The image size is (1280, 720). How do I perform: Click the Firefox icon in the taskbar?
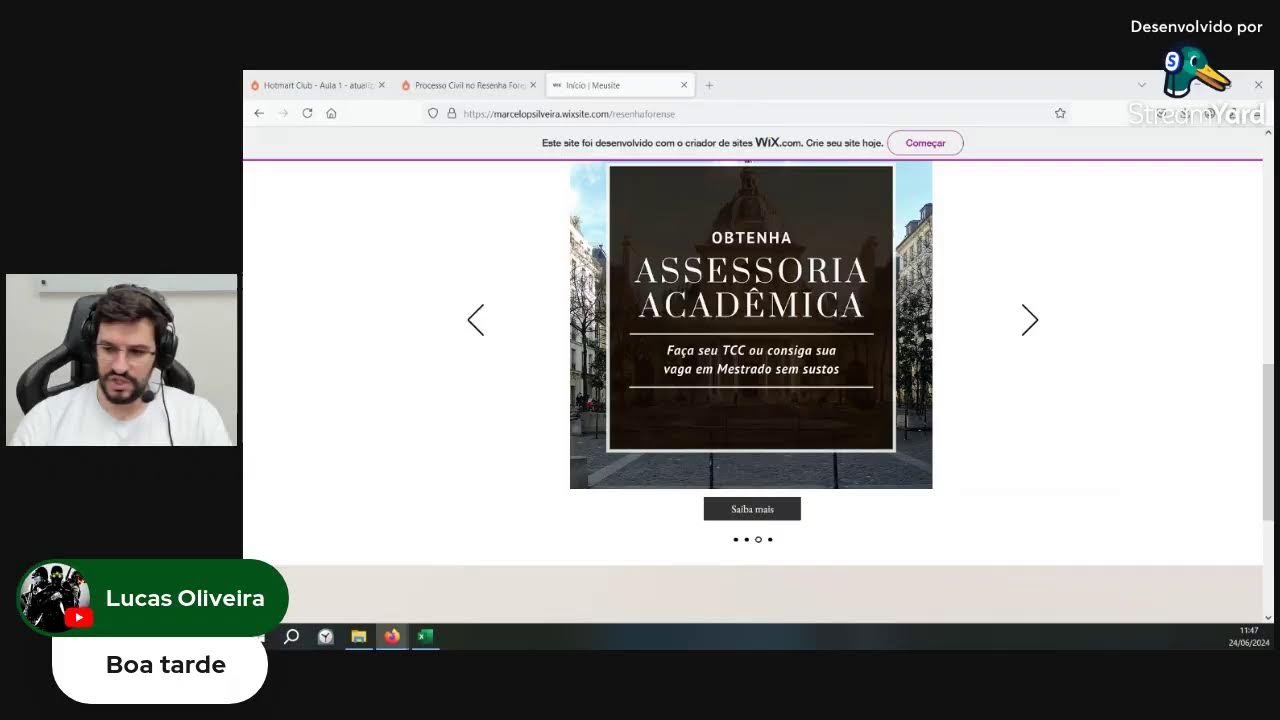click(x=392, y=636)
